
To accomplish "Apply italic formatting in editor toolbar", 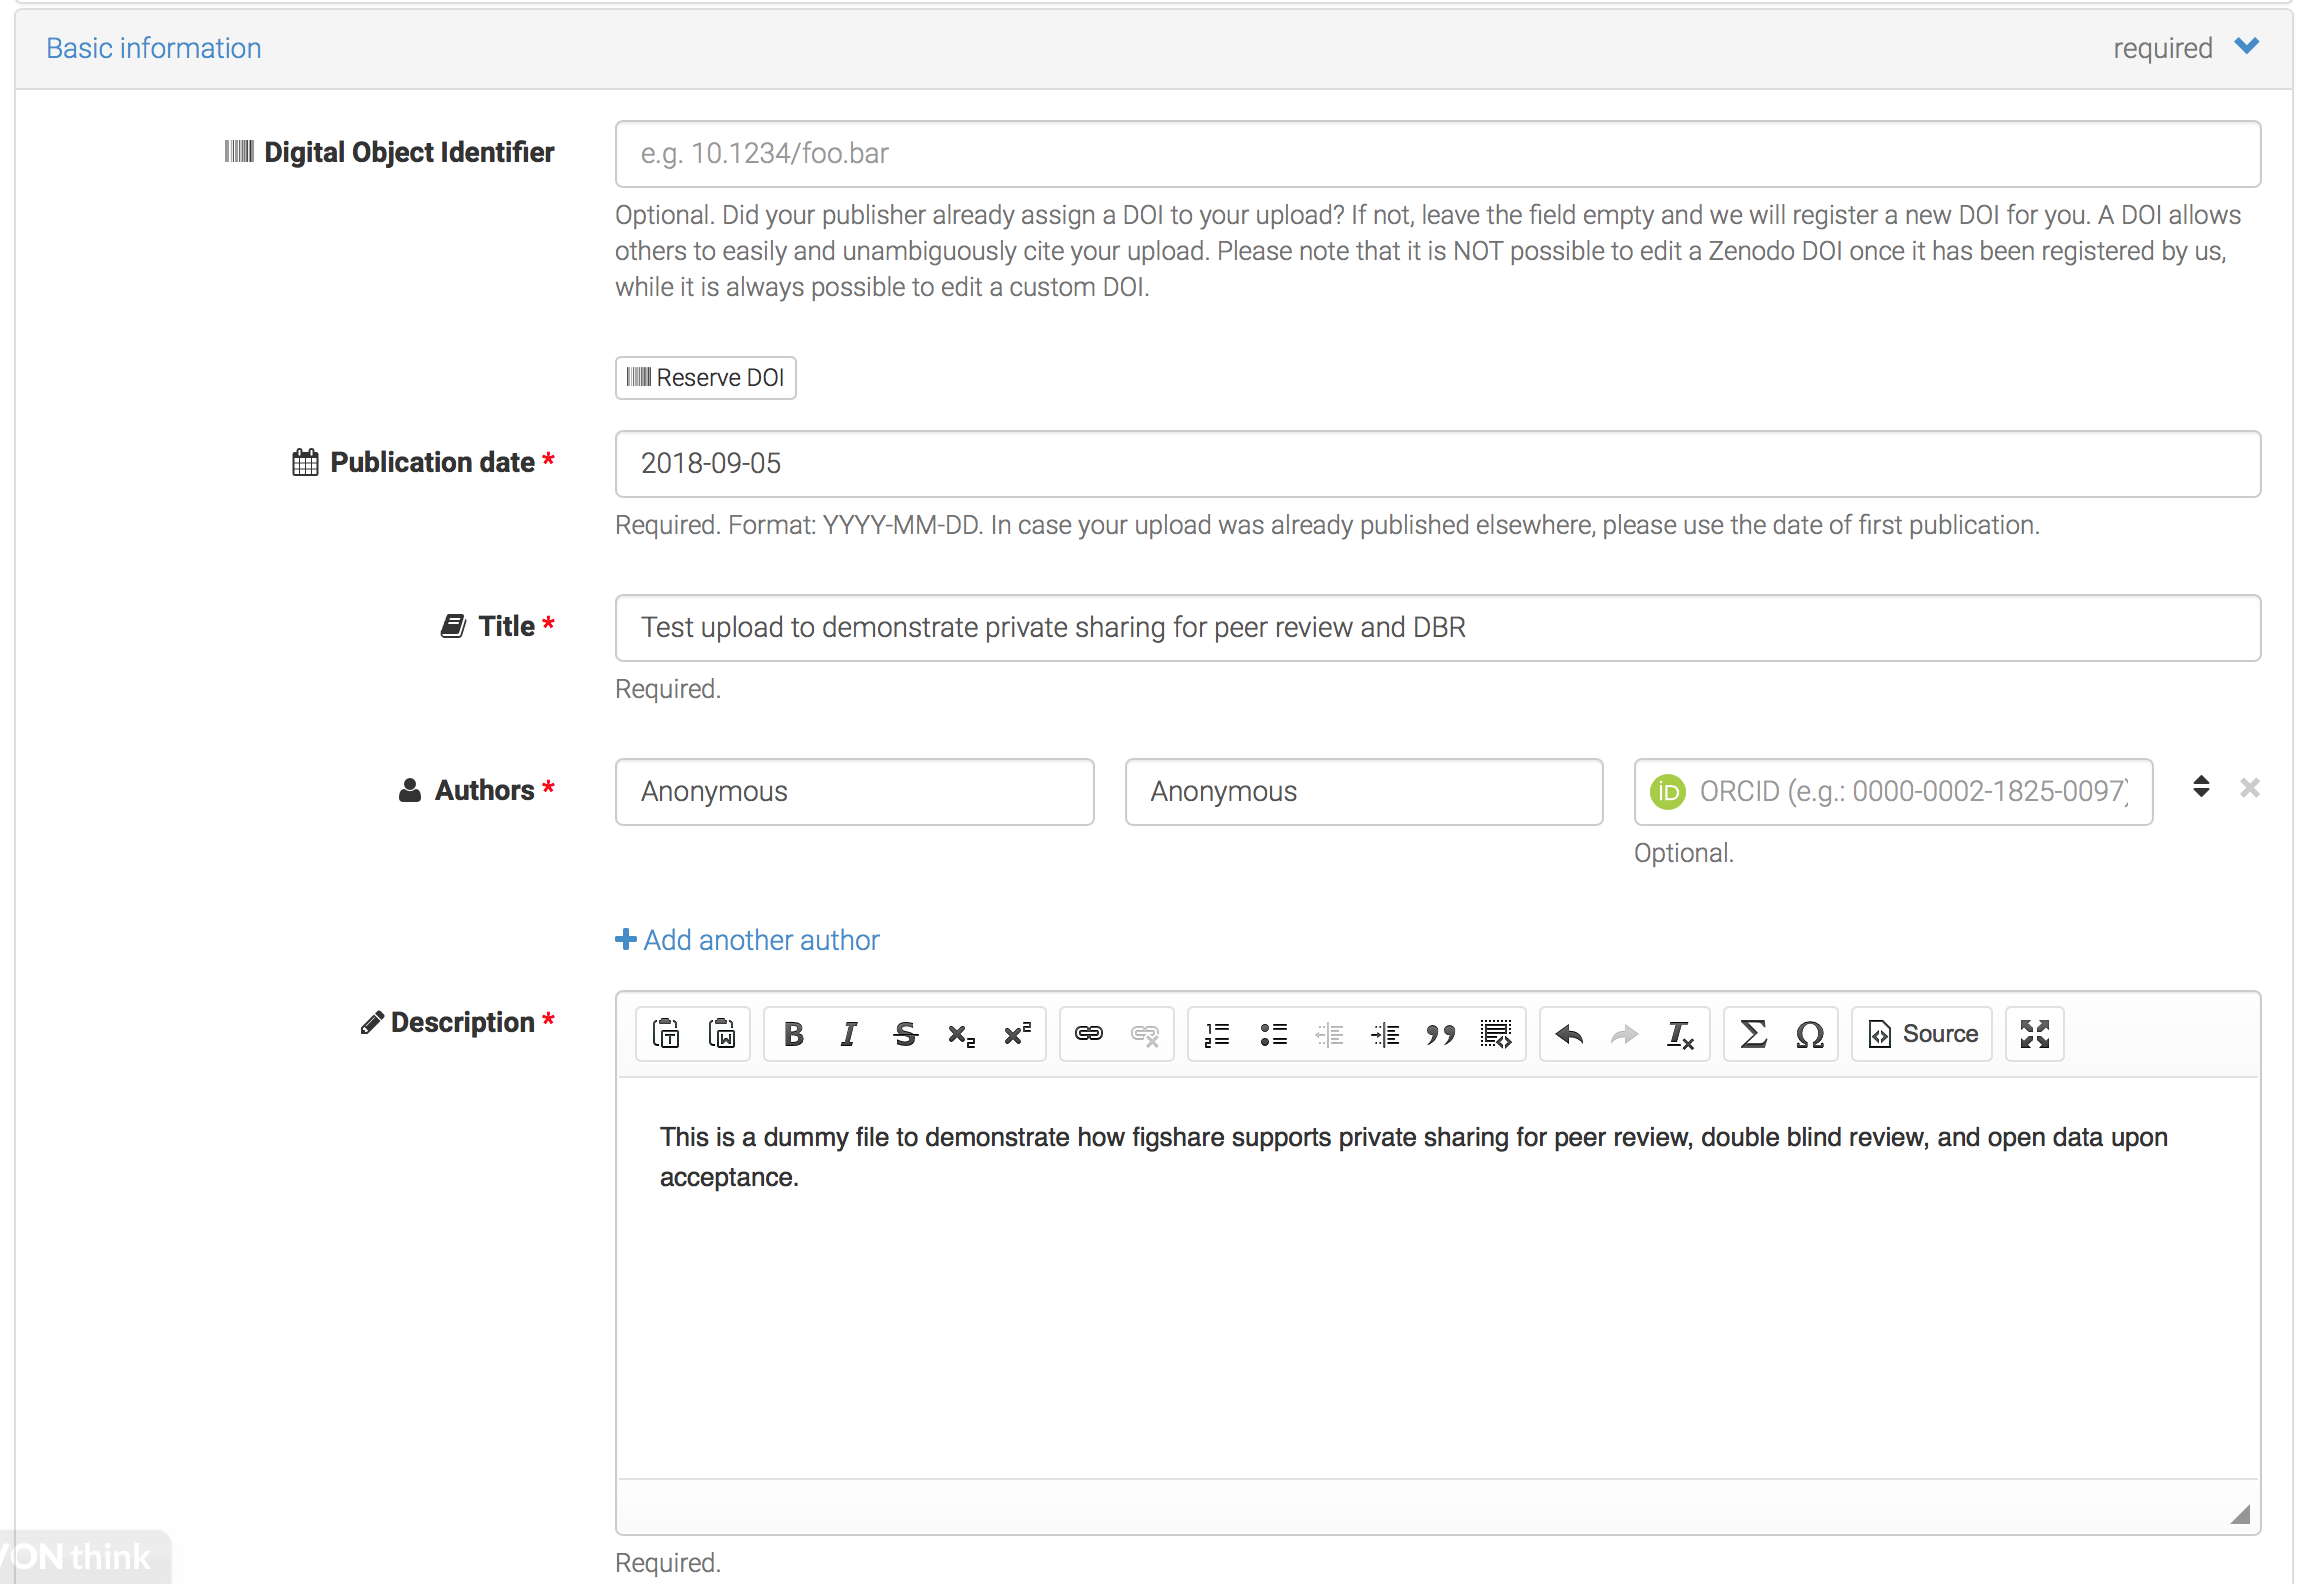I will point(849,1034).
